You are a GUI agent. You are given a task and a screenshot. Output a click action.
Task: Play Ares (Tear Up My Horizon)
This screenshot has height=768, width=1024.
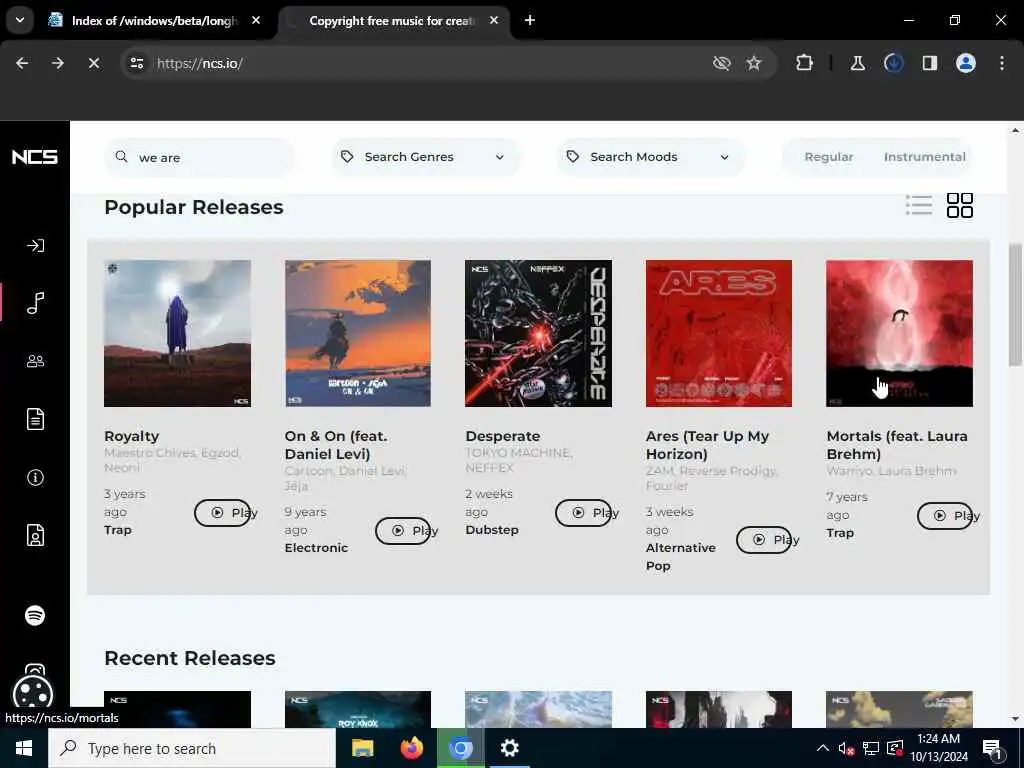[x=764, y=539]
